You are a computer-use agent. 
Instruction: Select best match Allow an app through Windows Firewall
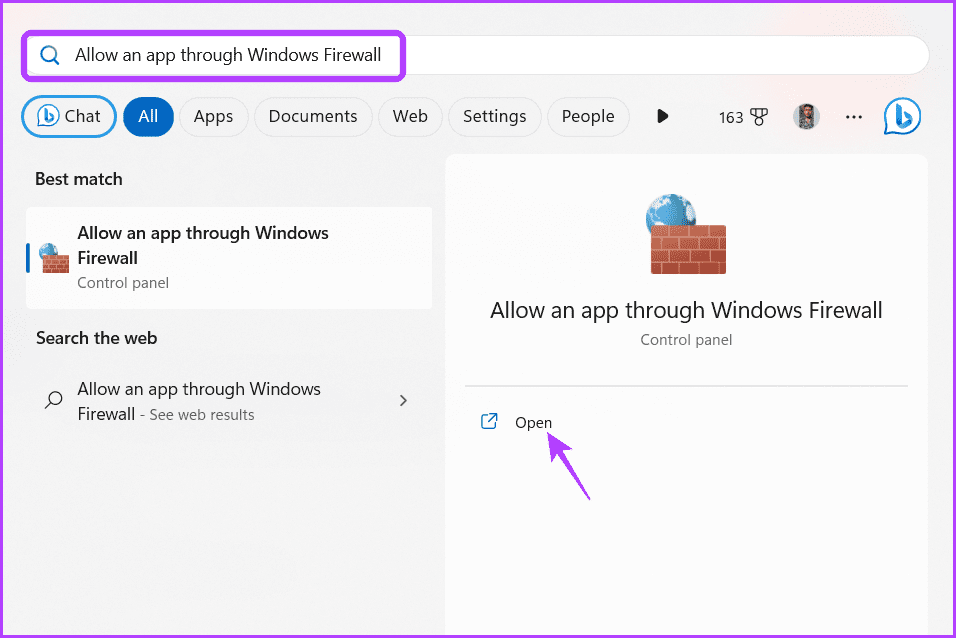(229, 257)
